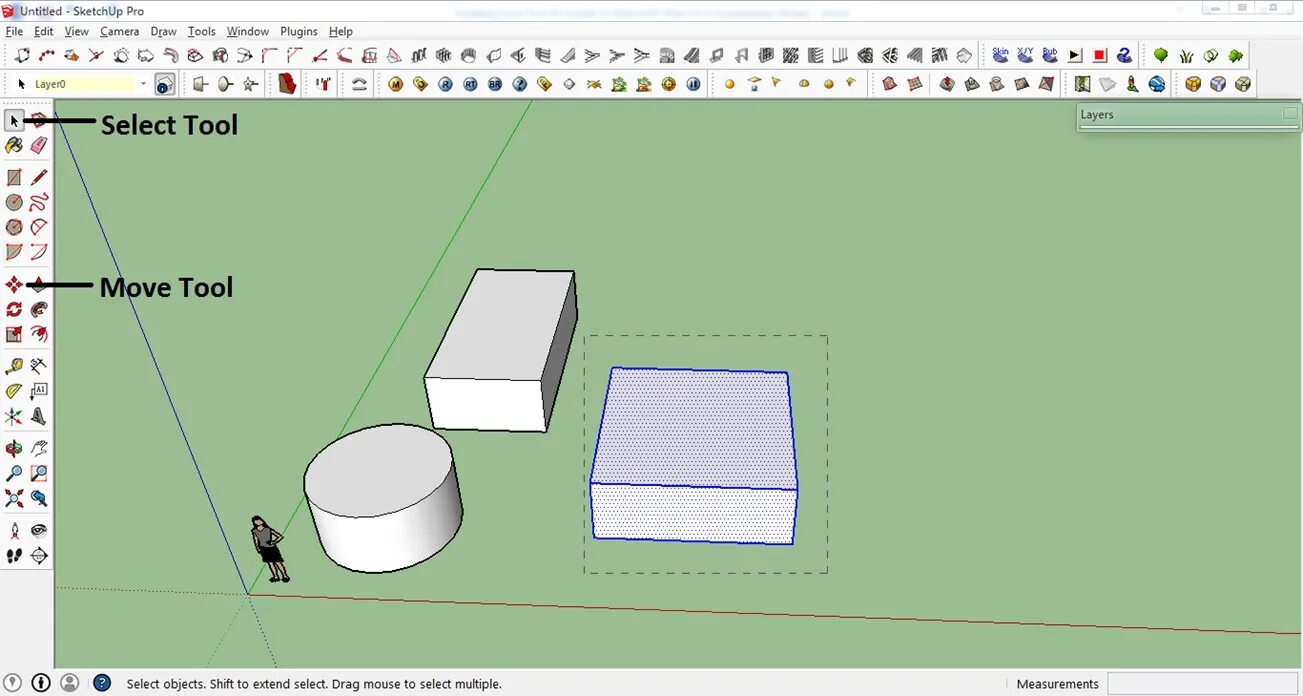Click the red stop square toolbar button

pos(1100,55)
